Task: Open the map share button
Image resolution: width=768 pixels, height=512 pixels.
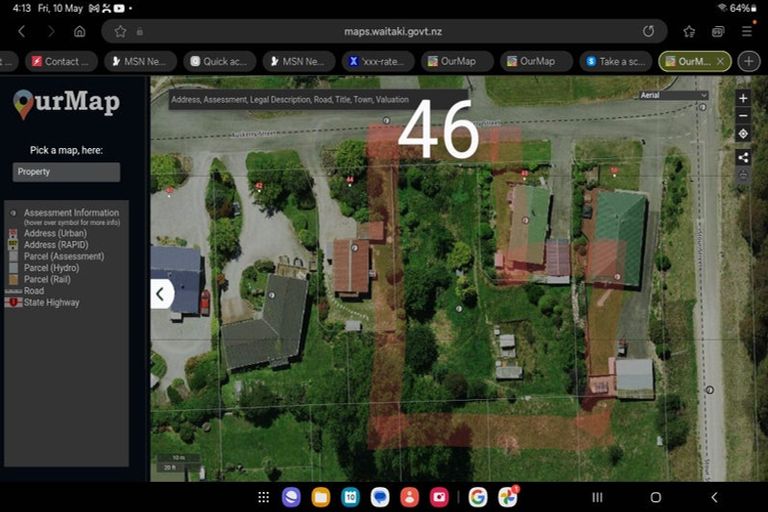Action: (x=742, y=157)
